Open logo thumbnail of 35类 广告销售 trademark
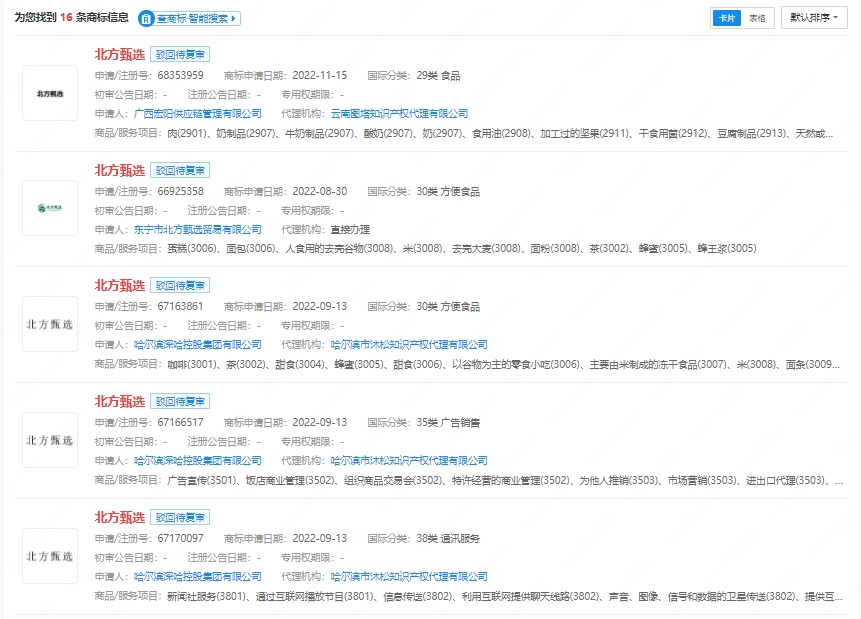Screen dimensions: 861x619 pos(49,440)
